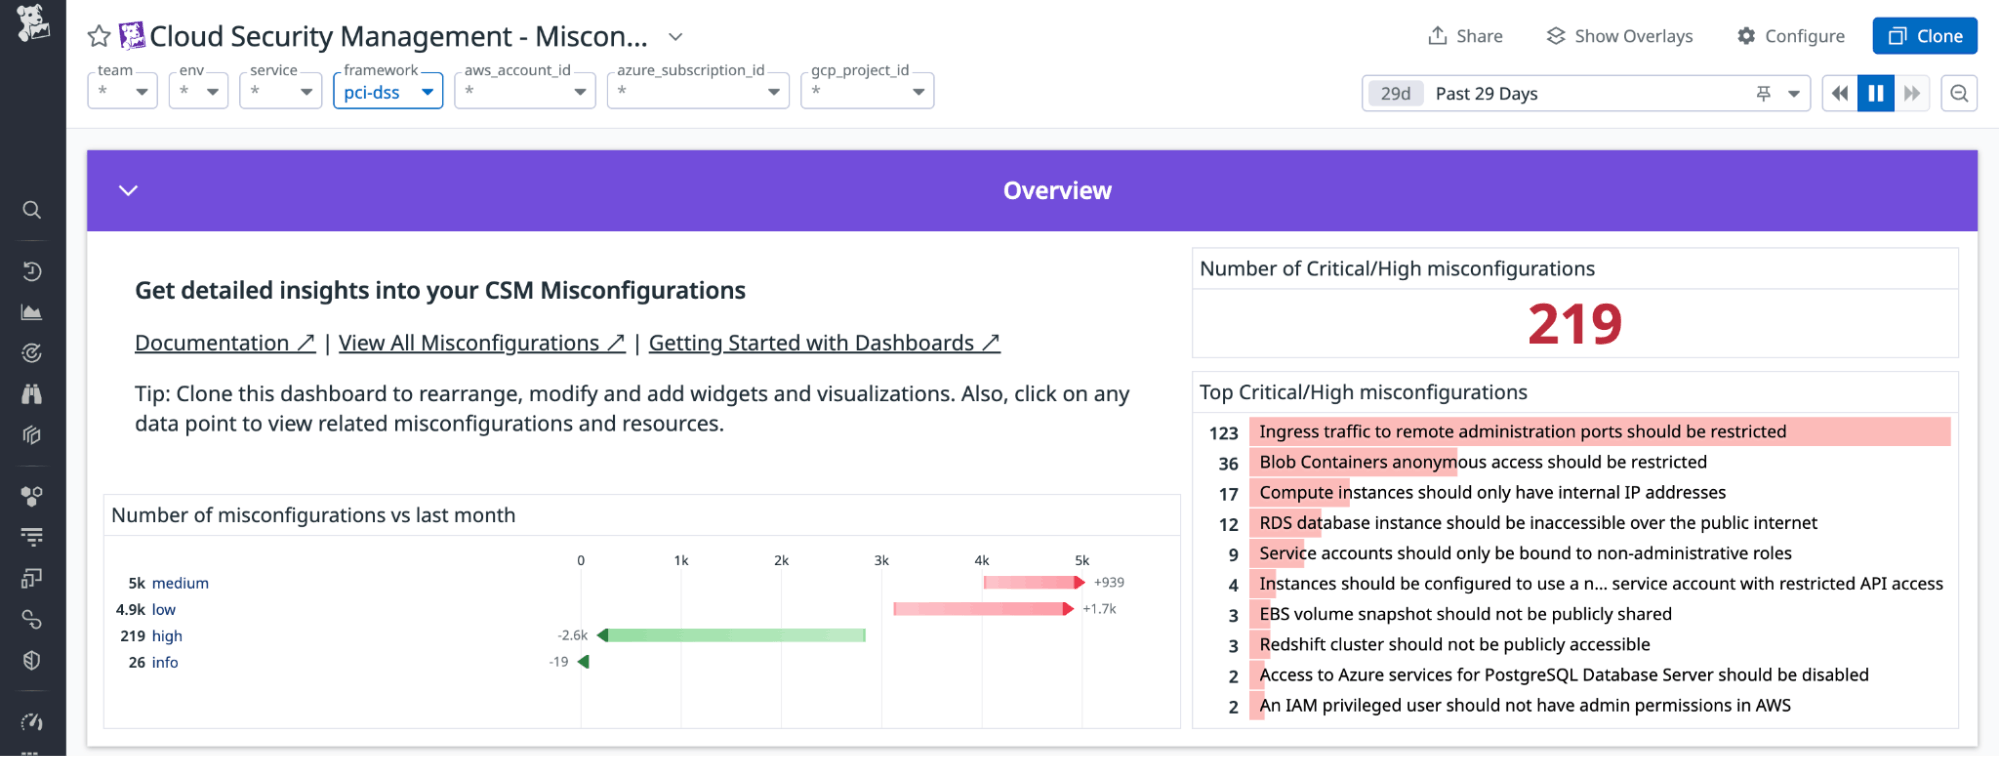This screenshot has height=757, width=1999.
Task: Click the Datadog logo in sidebar
Action: click(32, 22)
